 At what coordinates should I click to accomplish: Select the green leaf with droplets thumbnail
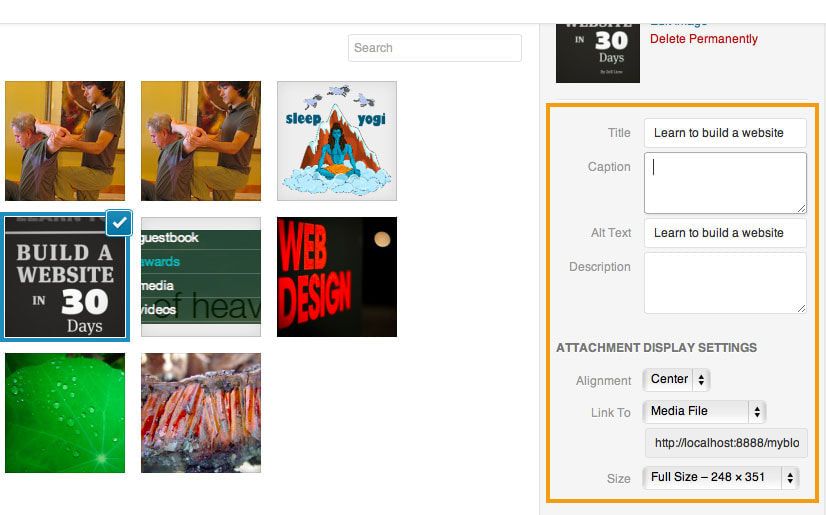[65, 412]
